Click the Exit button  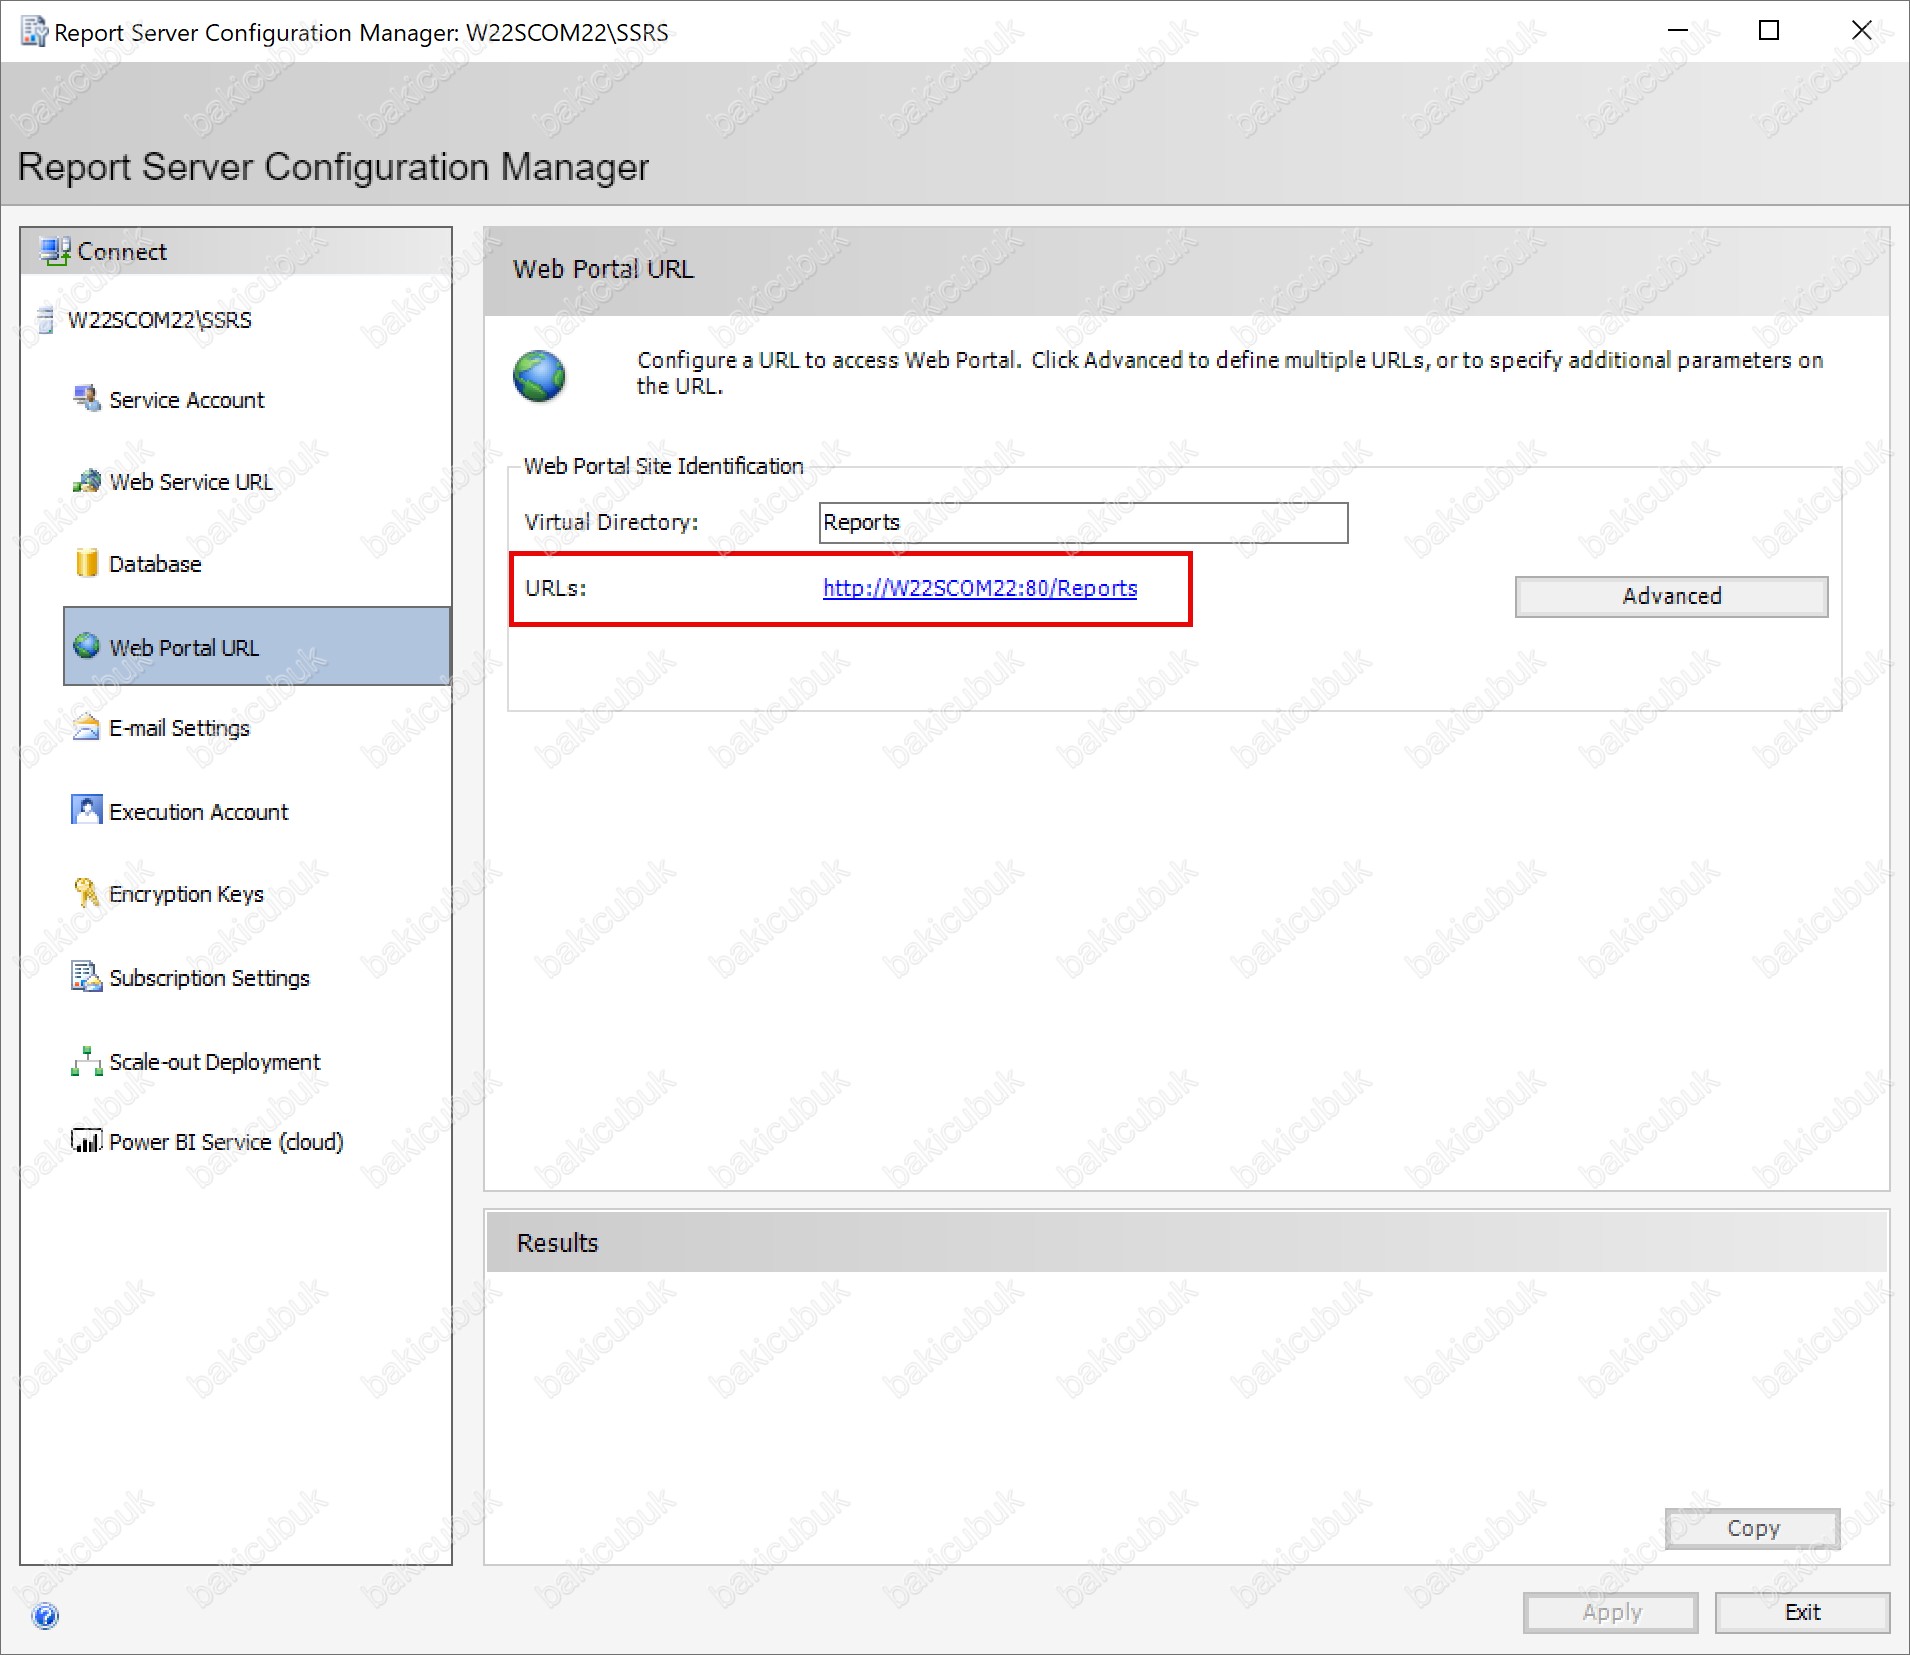click(x=1802, y=1612)
